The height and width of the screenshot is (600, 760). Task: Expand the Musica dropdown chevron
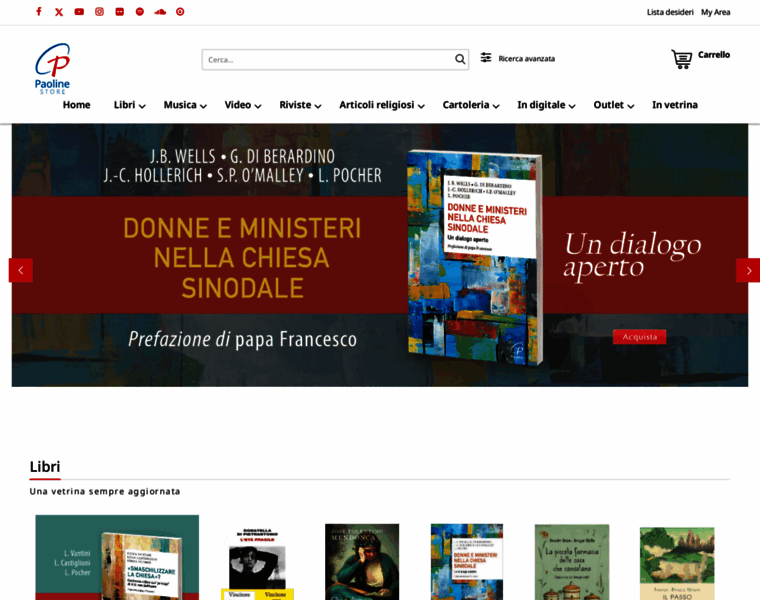click(203, 106)
